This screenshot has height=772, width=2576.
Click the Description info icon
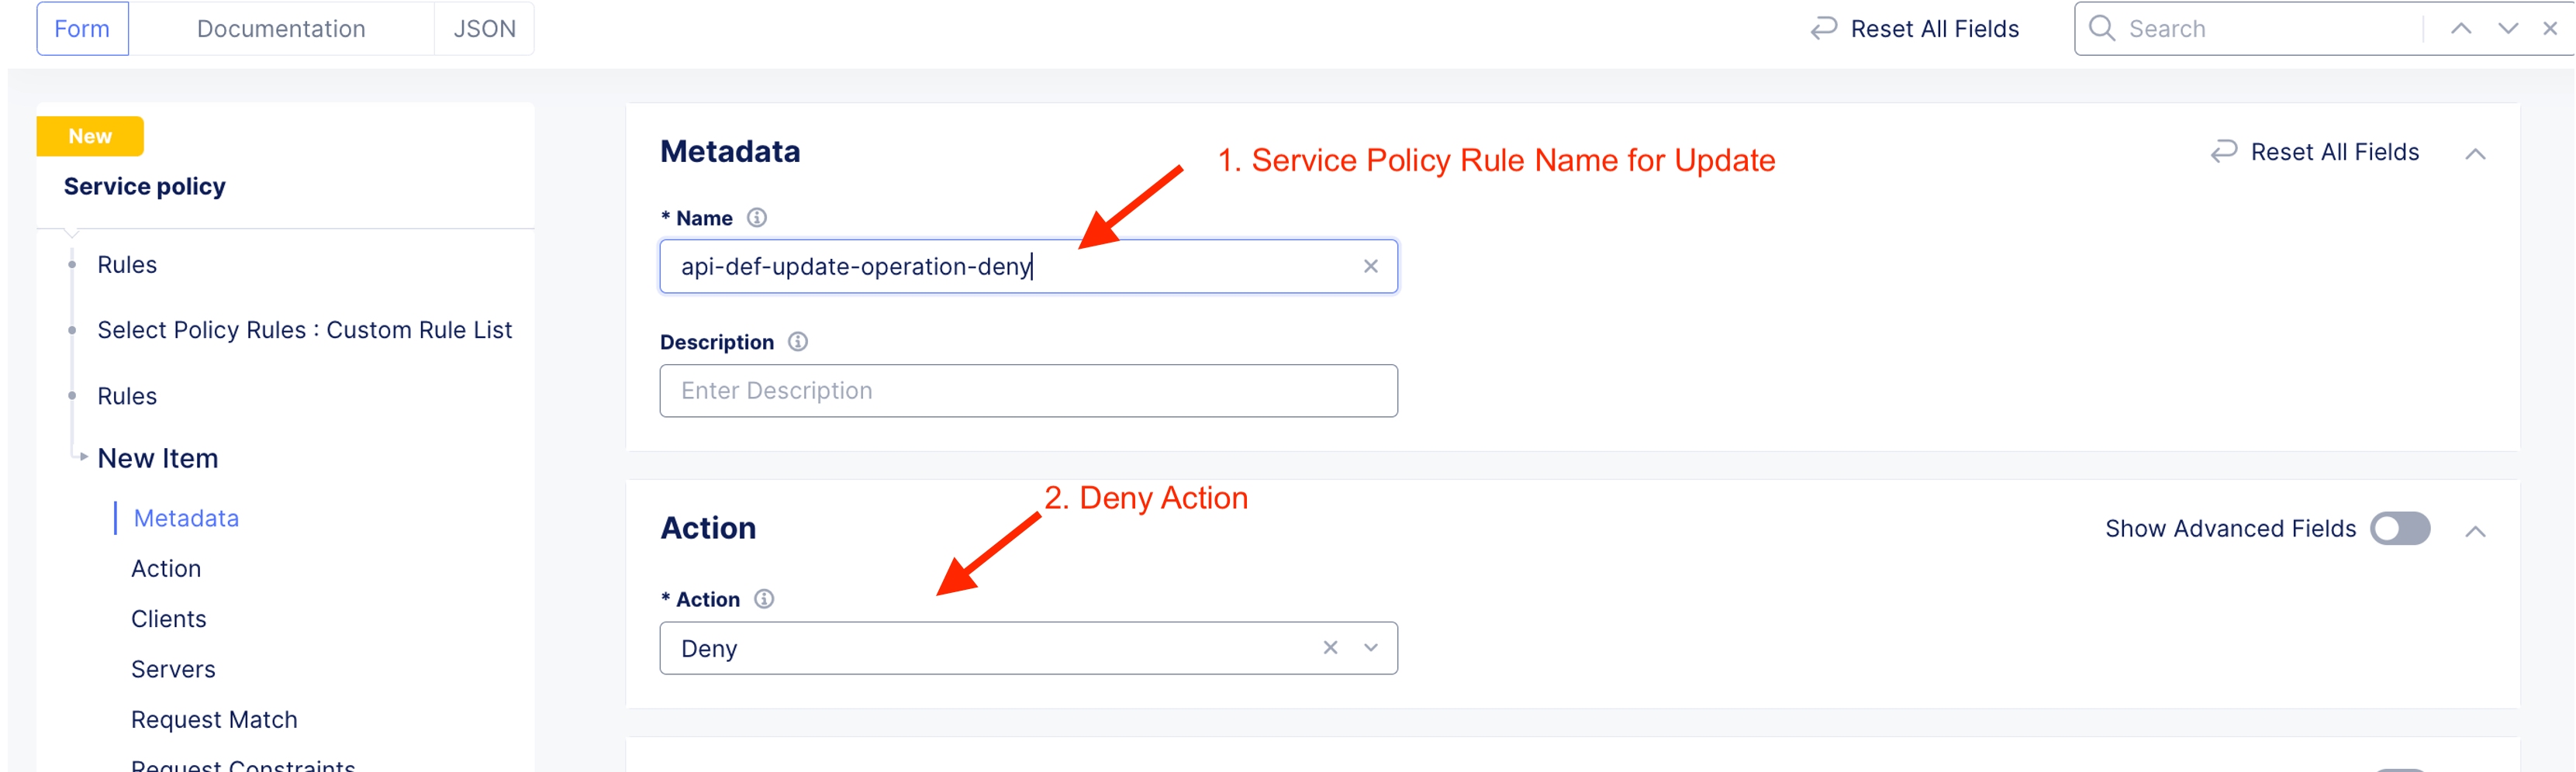(797, 342)
